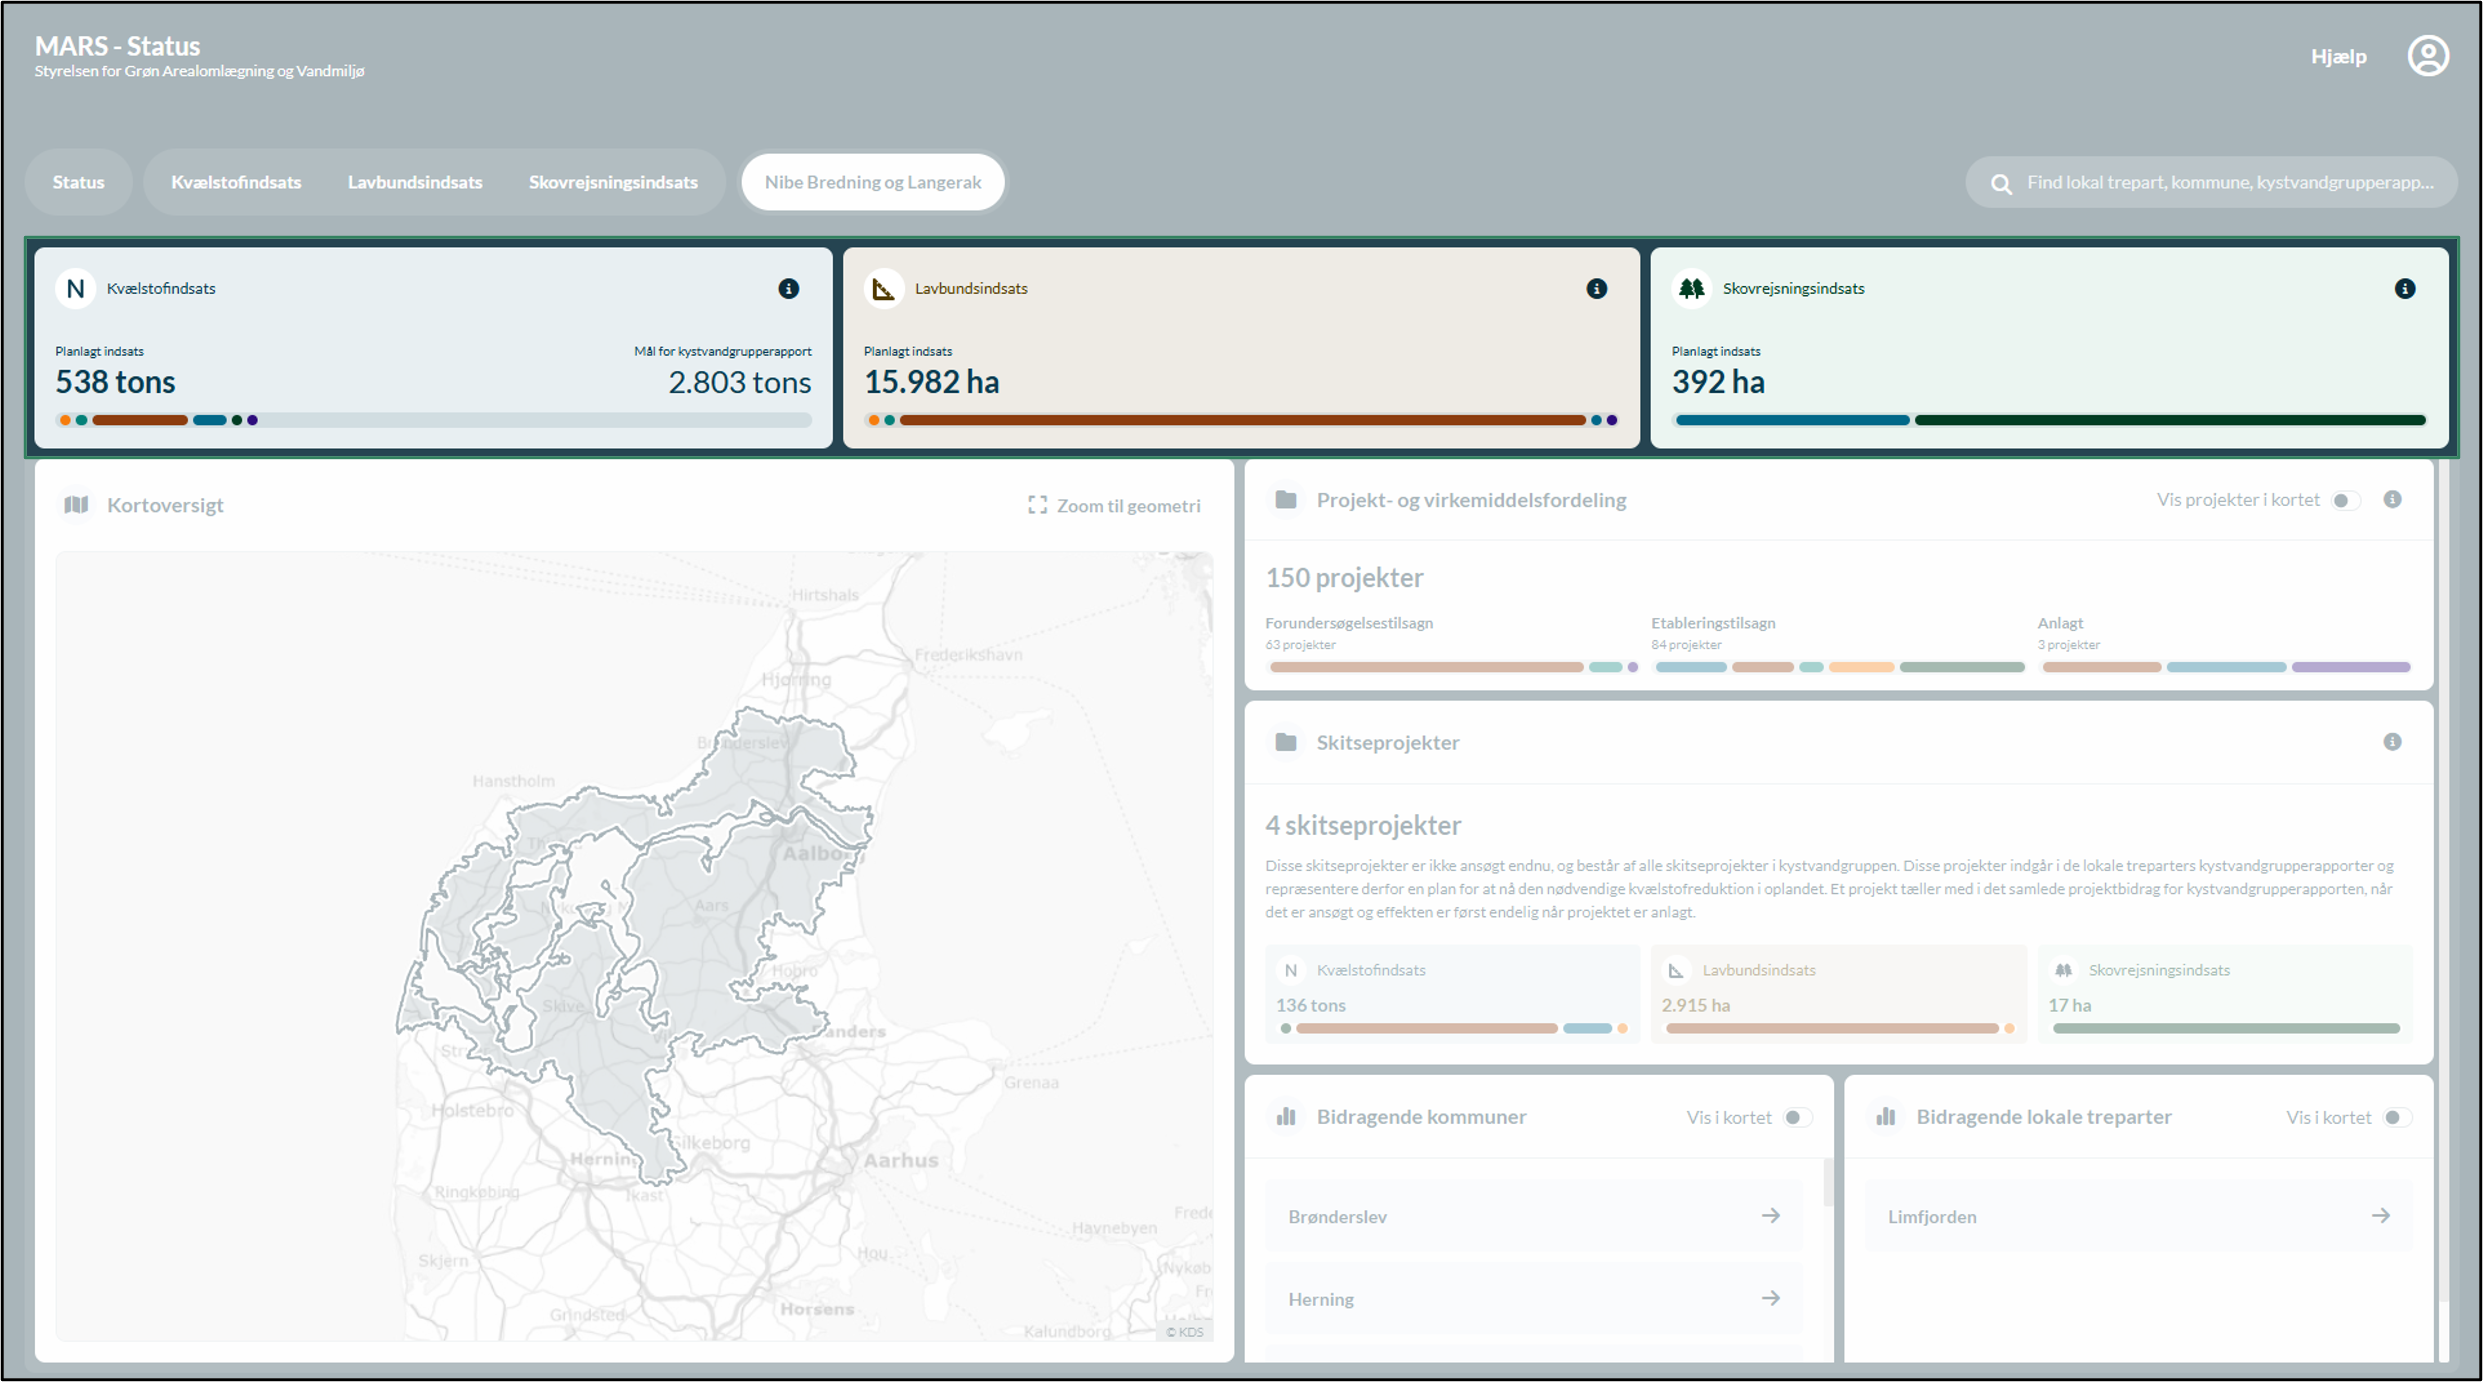
Task: Click the 4 skitseprojekter heading
Action: (x=1363, y=825)
